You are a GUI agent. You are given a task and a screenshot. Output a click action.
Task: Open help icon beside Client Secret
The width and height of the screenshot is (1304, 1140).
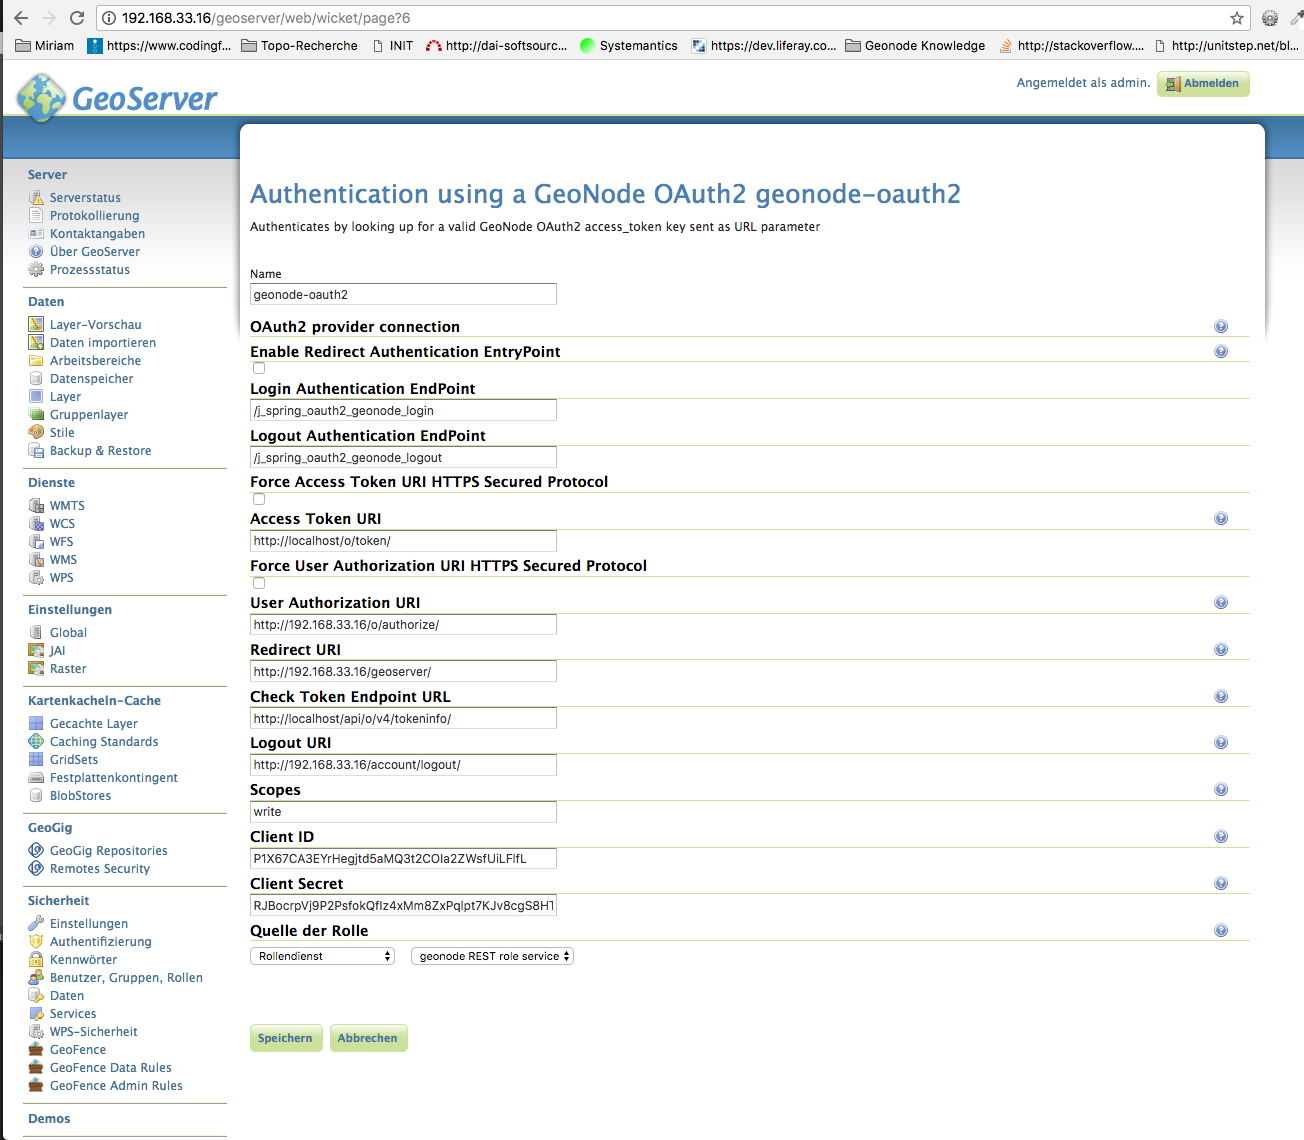click(1221, 884)
